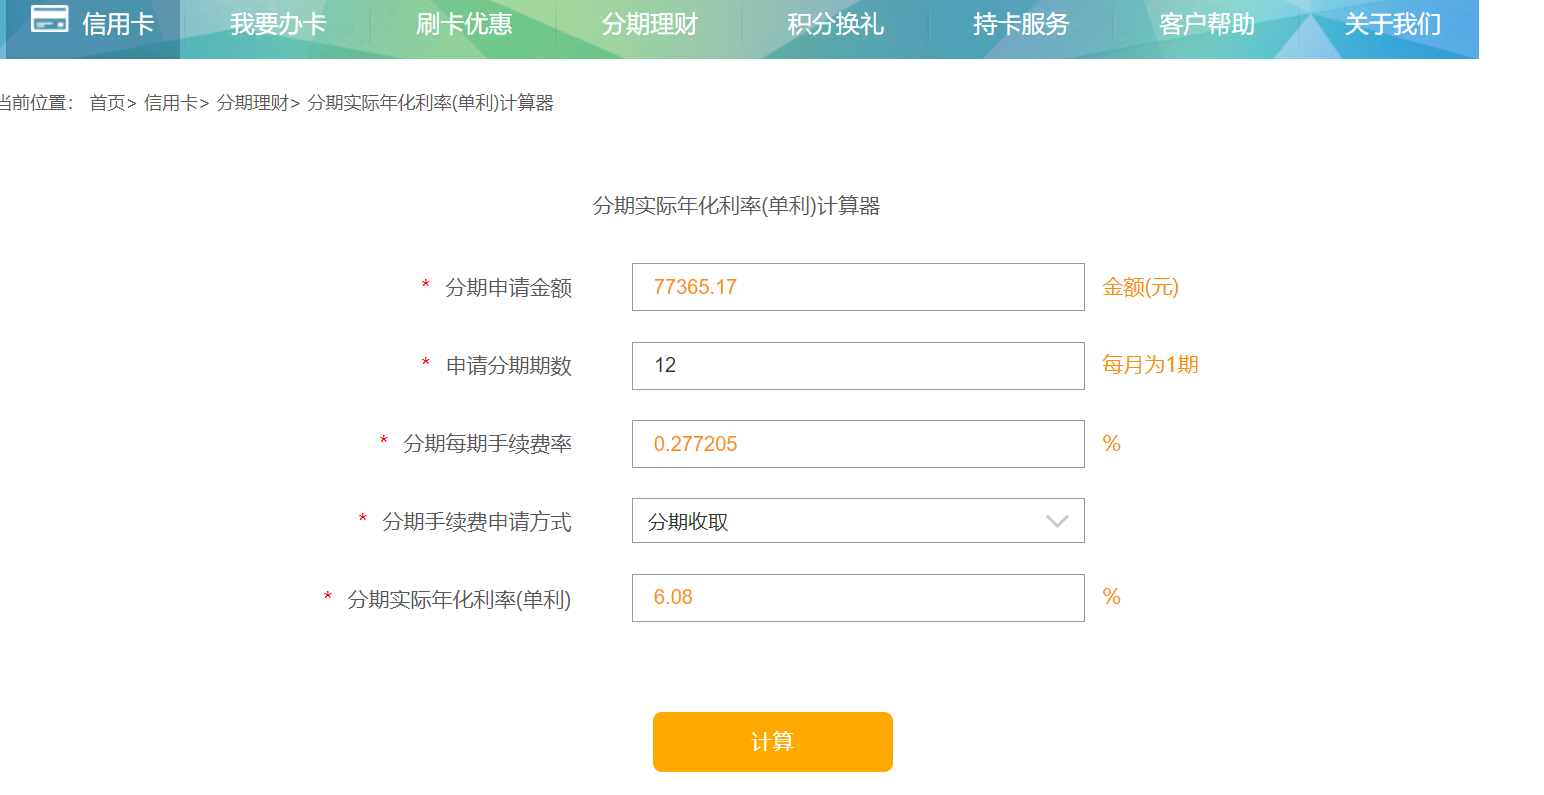Go to 积分换礼 section
Screen dimensions: 1544x795
click(x=835, y=24)
